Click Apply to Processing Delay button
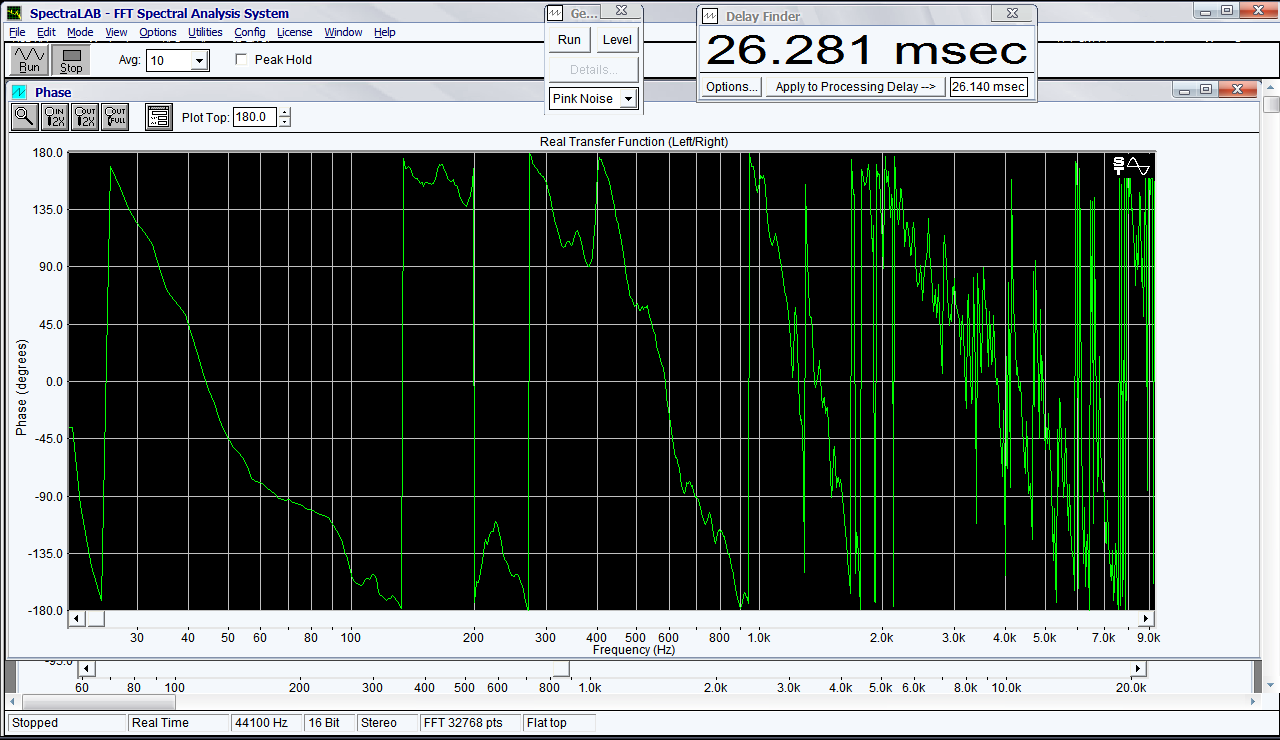This screenshot has height=740, width=1280. (855, 87)
